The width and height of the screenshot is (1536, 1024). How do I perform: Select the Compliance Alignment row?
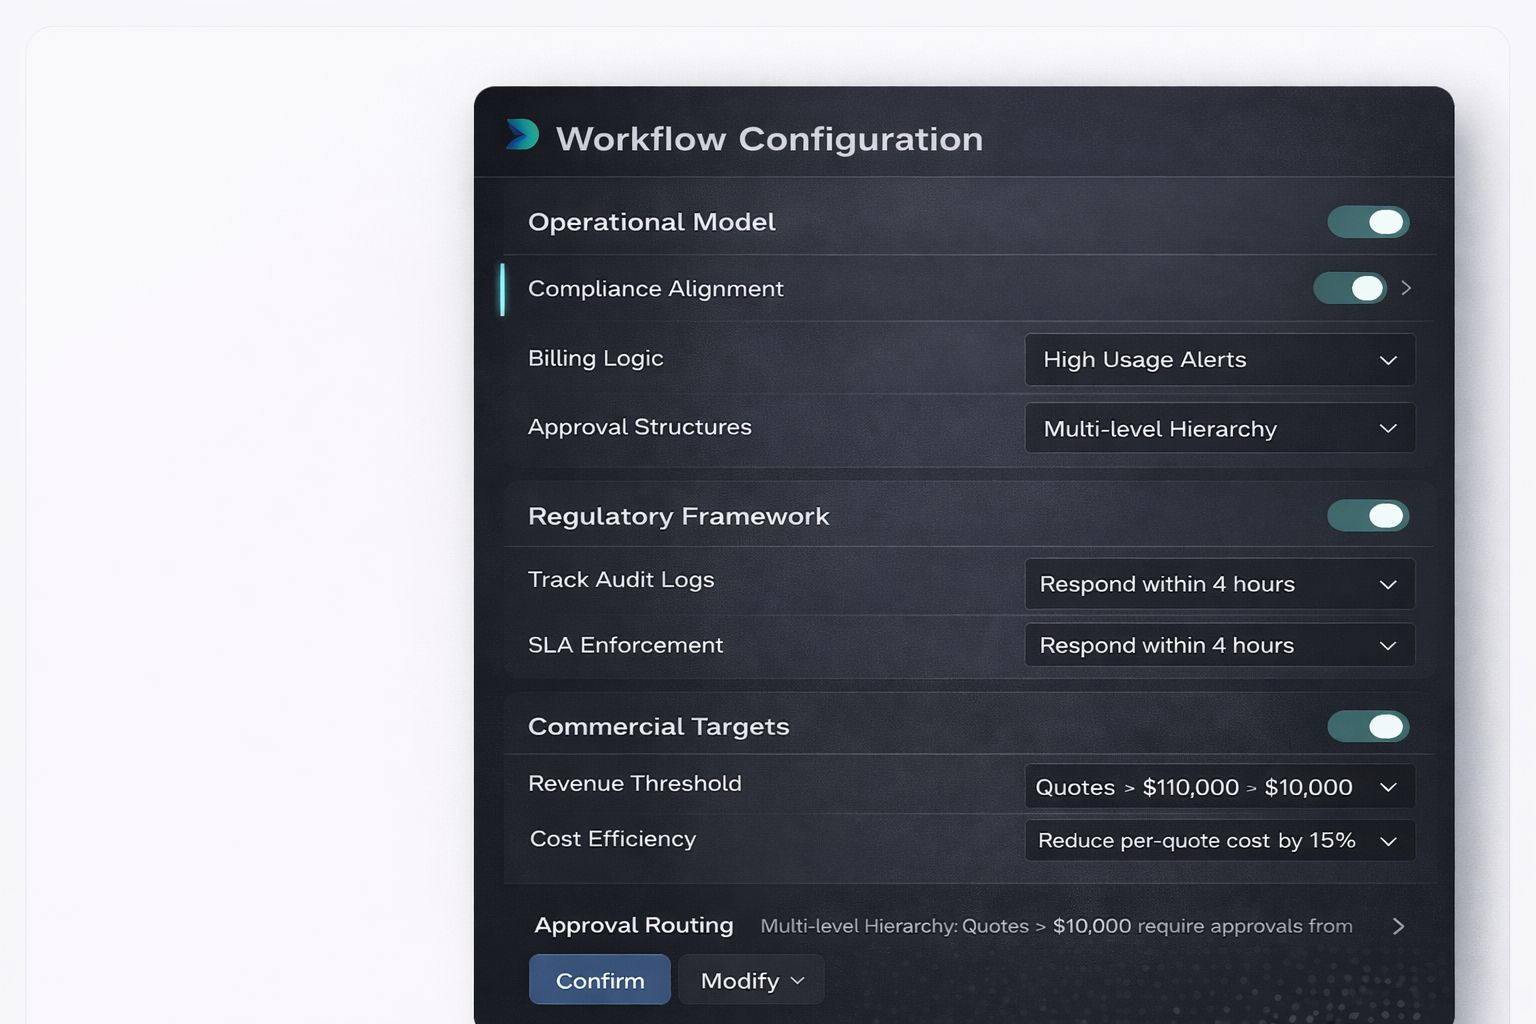pos(656,289)
